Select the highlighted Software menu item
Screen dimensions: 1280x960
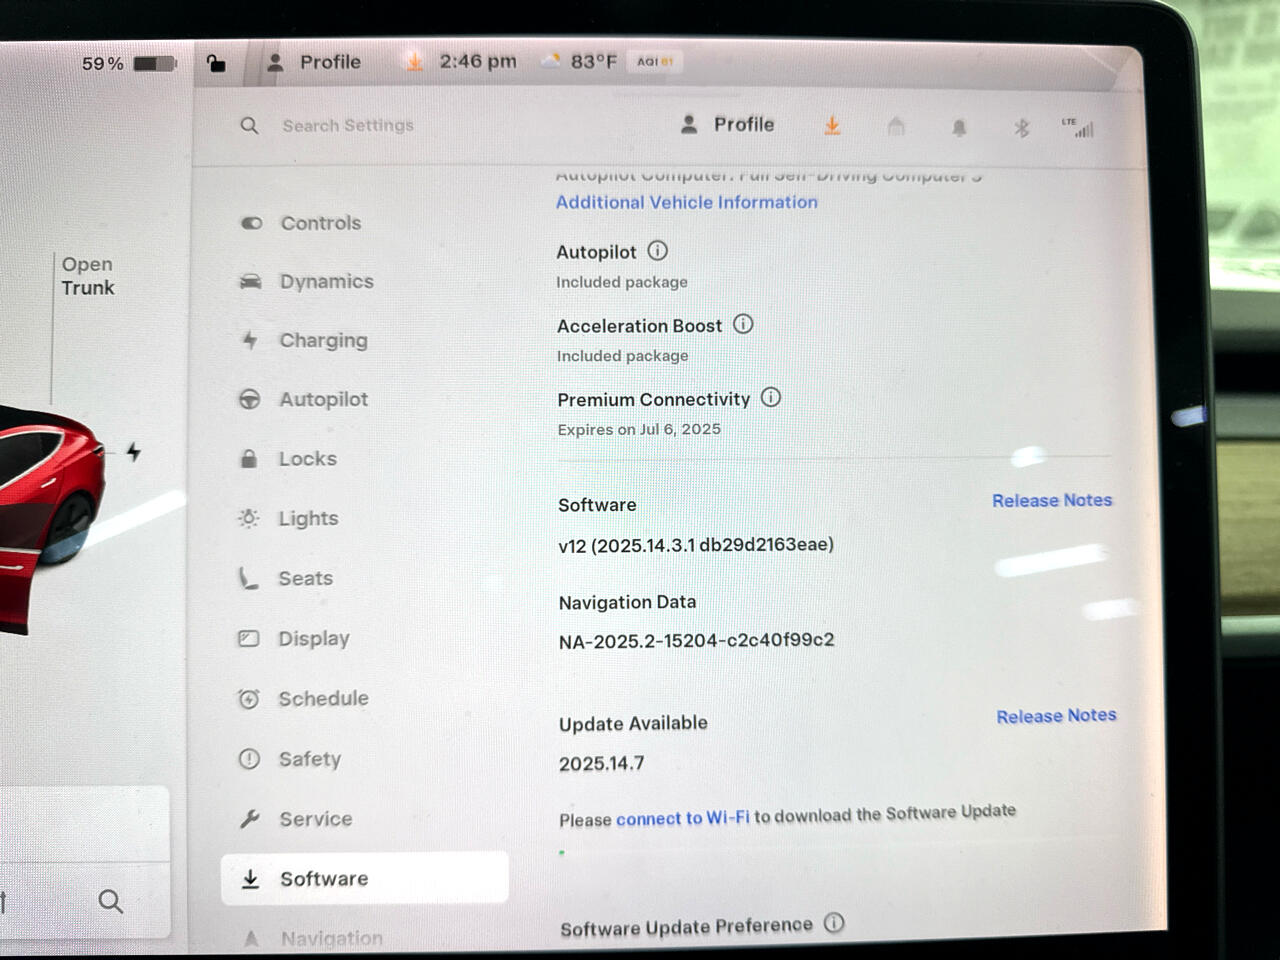[x=365, y=878]
